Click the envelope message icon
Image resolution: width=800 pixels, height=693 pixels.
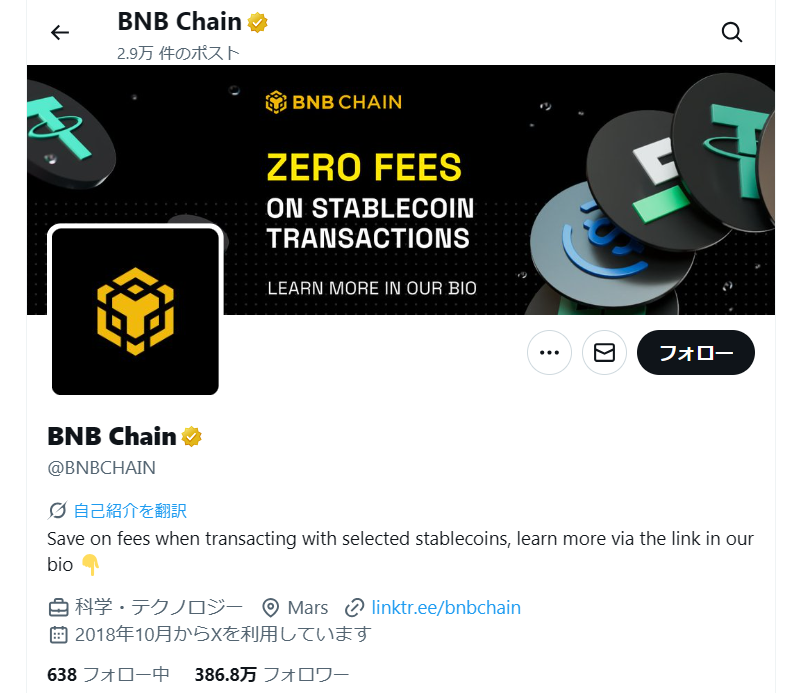click(x=604, y=353)
